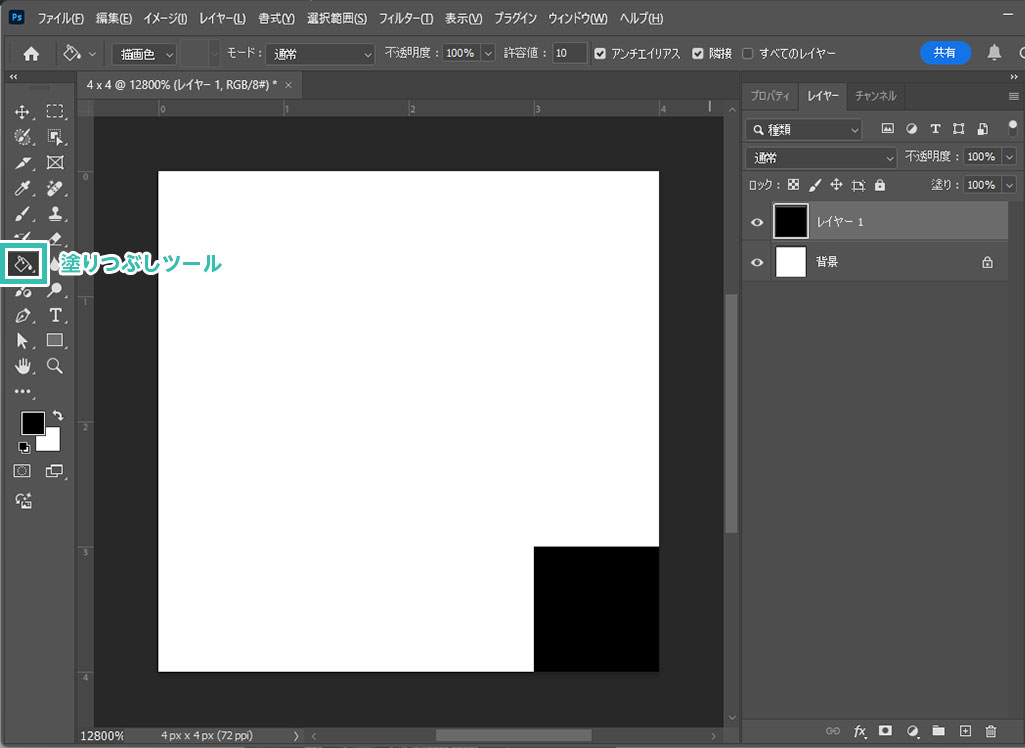Open the Layers panel hamburger menu
This screenshot has height=748, width=1025.
[1013, 96]
